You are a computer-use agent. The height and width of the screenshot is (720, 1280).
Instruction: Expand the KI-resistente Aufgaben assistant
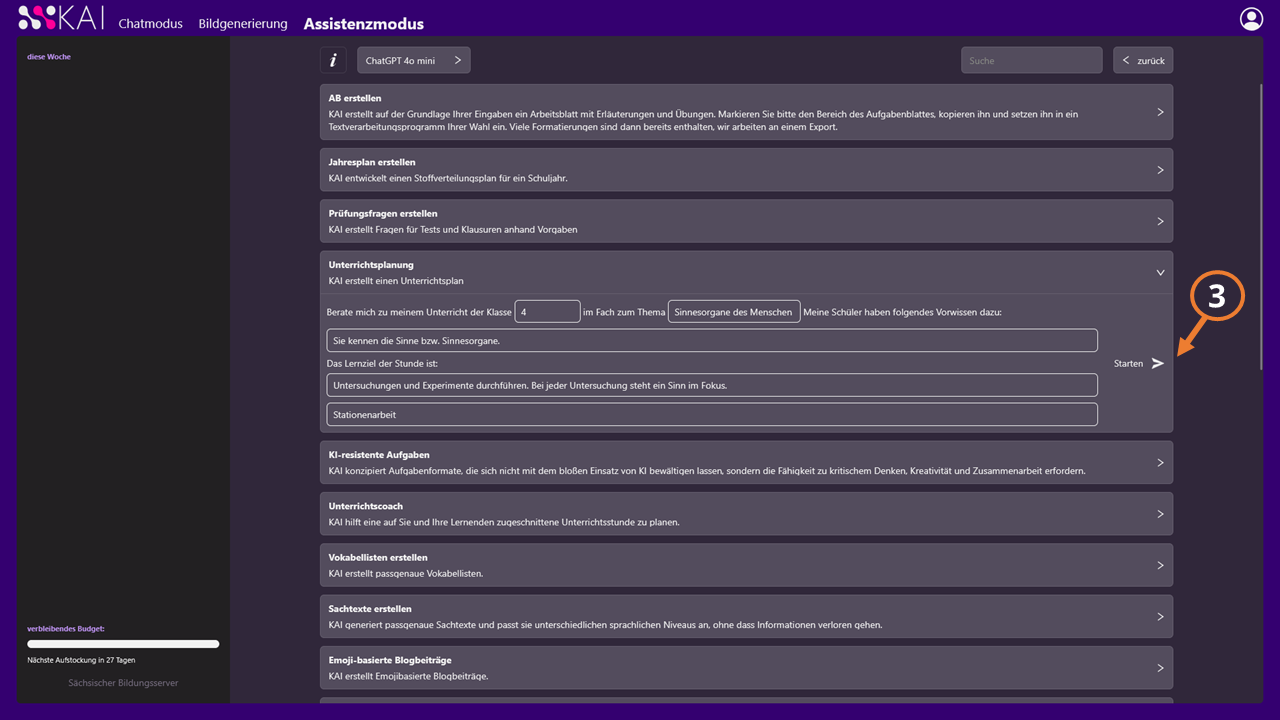[746, 462]
